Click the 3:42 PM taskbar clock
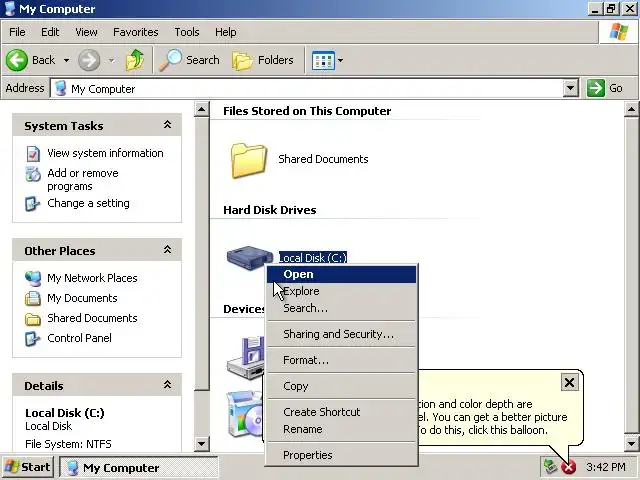This screenshot has height=480, width=640. pyautogui.click(x=606, y=467)
